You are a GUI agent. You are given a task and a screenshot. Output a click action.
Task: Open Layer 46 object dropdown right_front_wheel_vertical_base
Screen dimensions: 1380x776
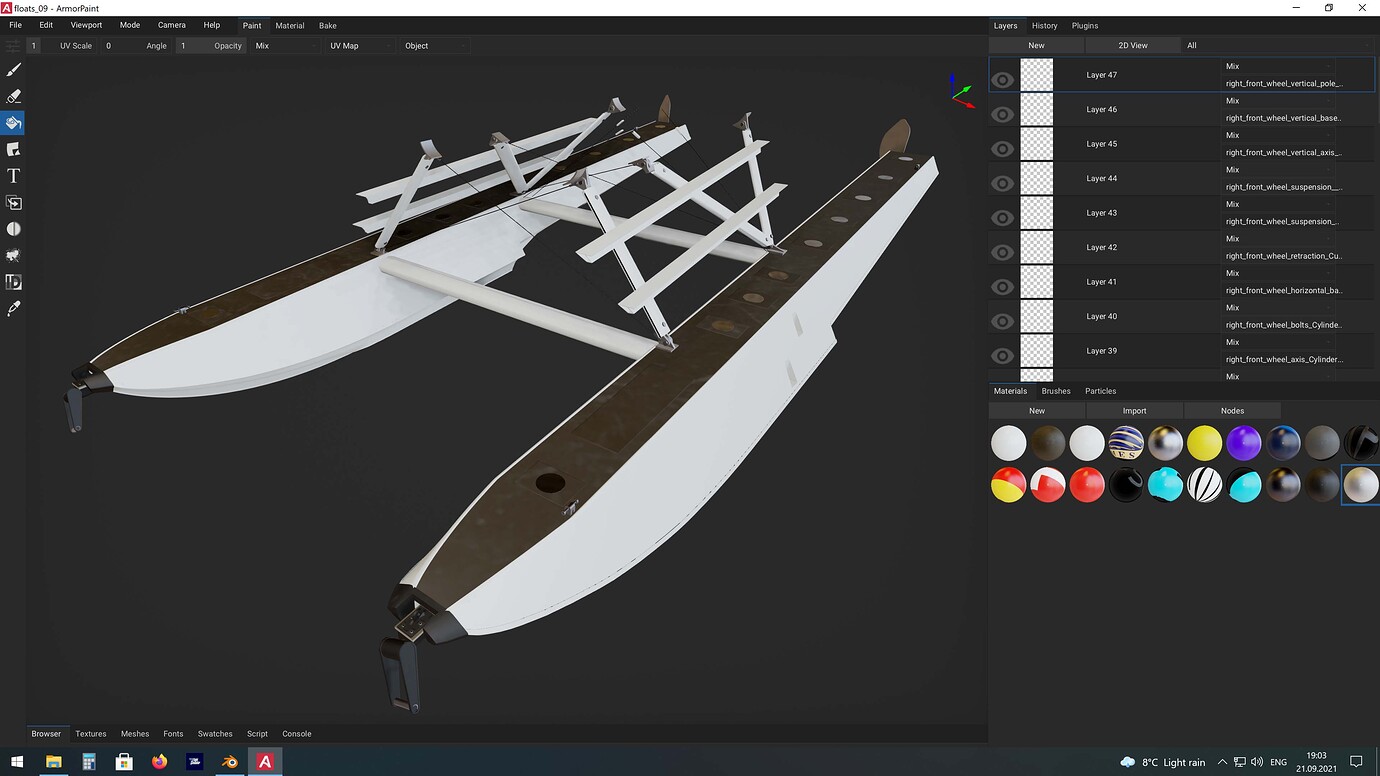pyautogui.click(x=1284, y=118)
